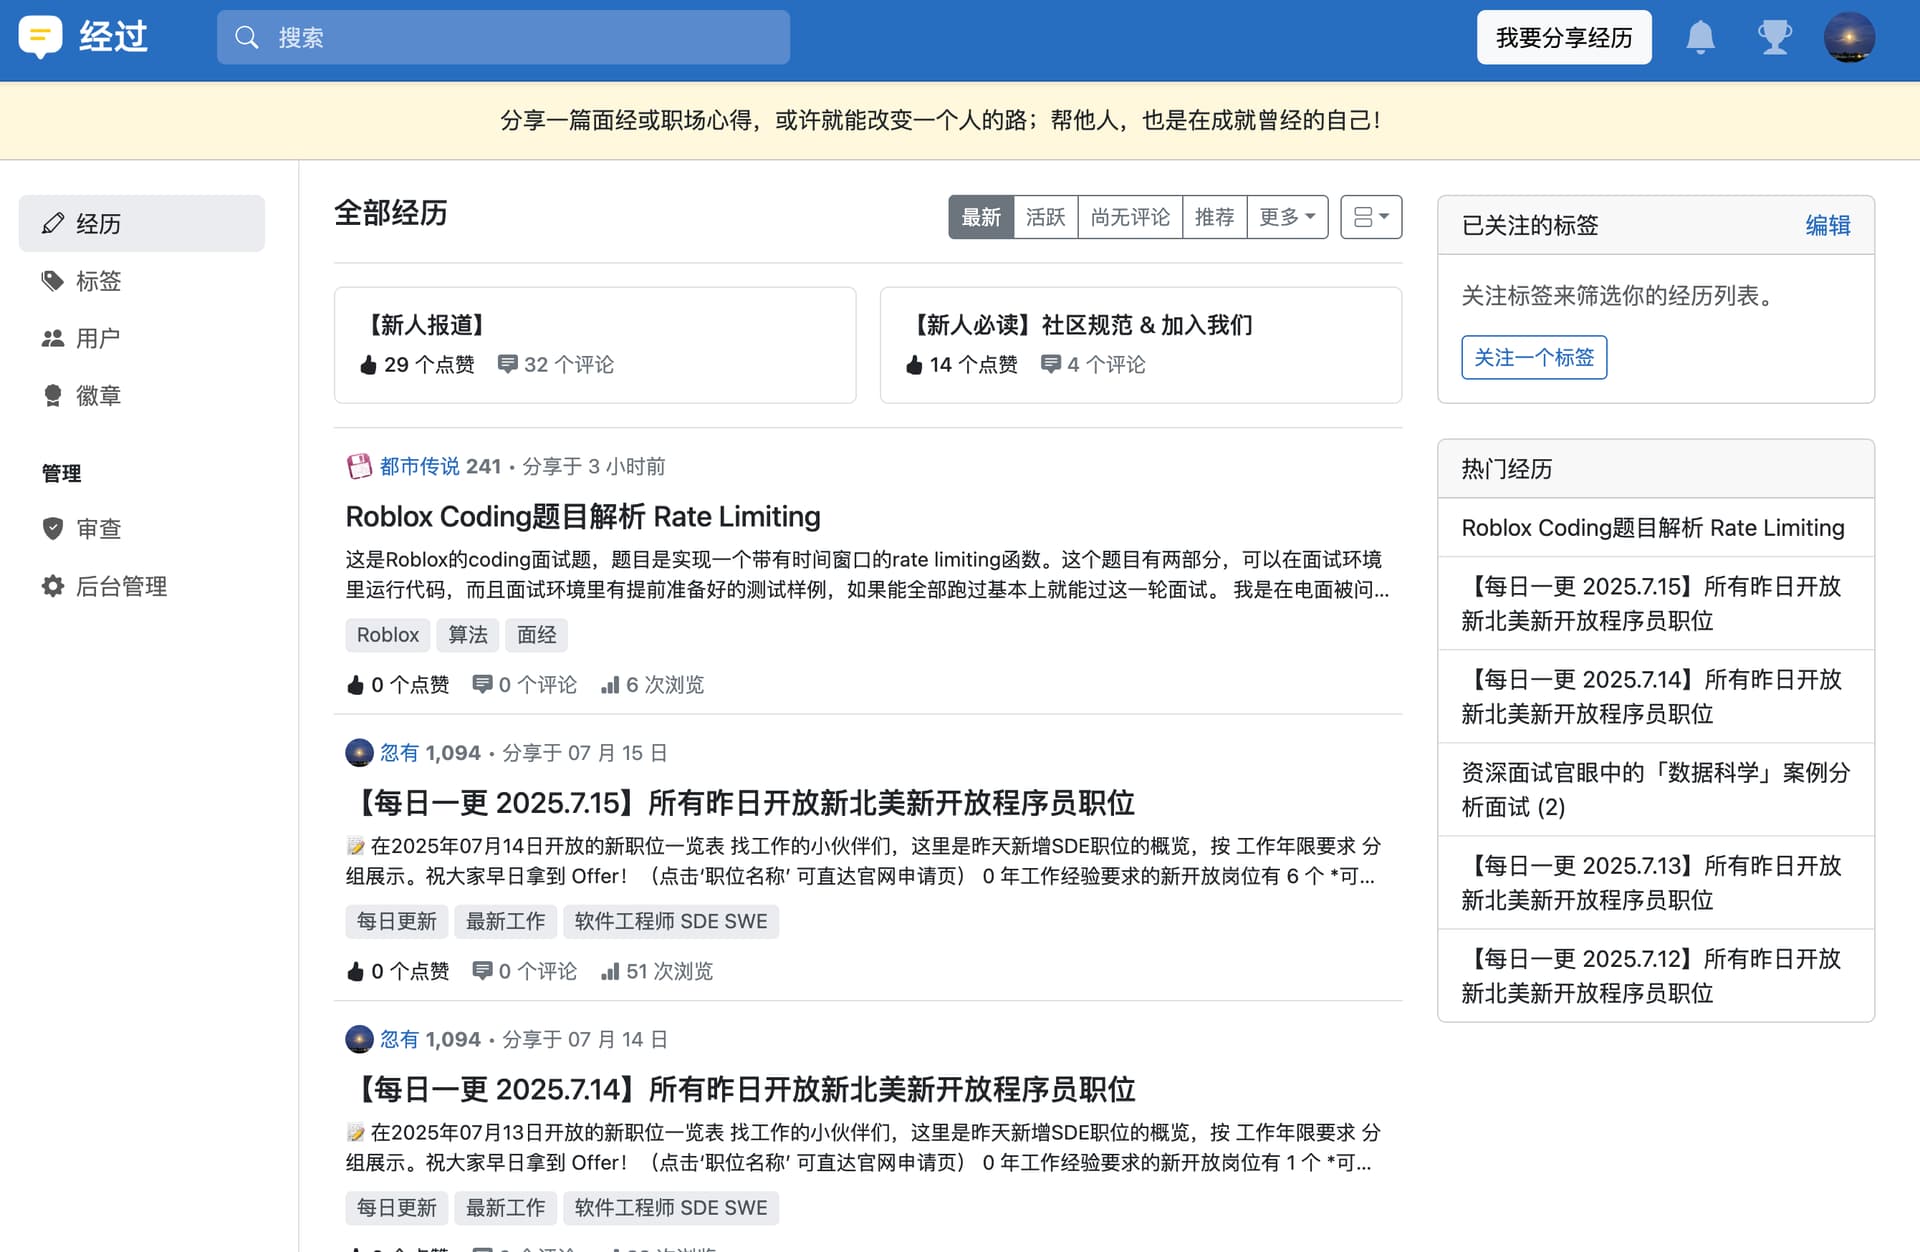
Task: Switch to the 活跃 sort tab
Action: point(1046,217)
